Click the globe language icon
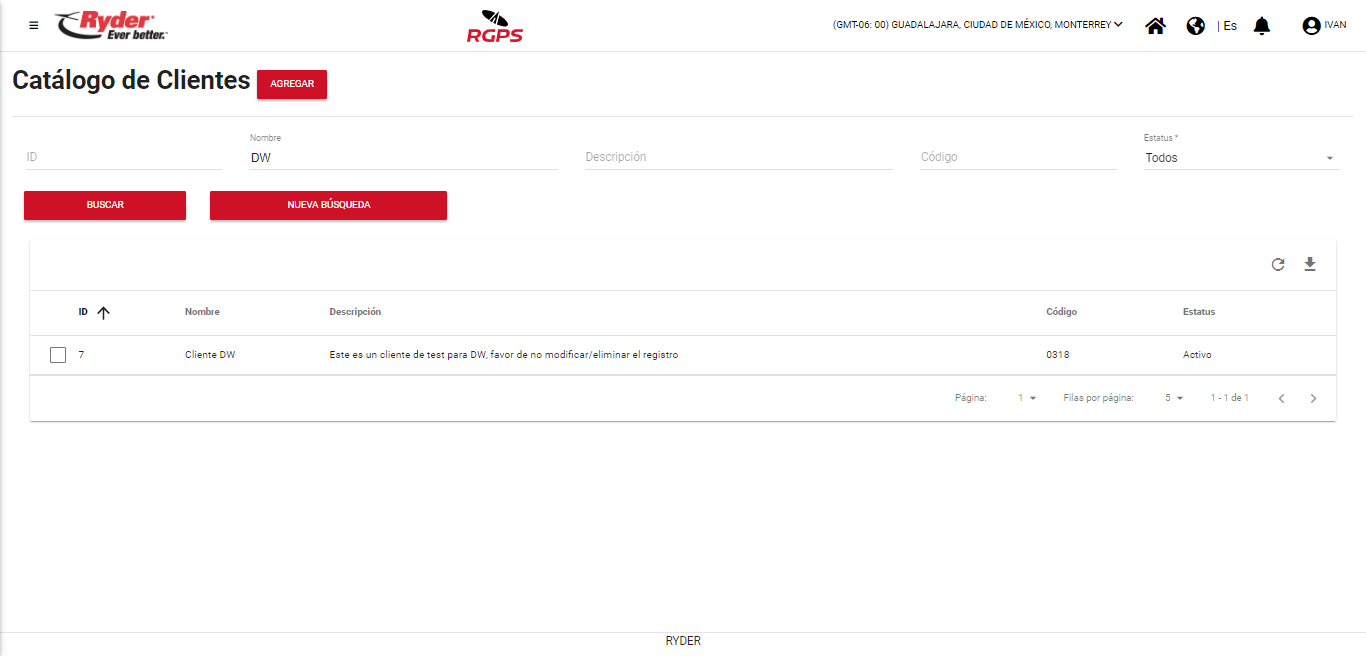 point(1195,26)
